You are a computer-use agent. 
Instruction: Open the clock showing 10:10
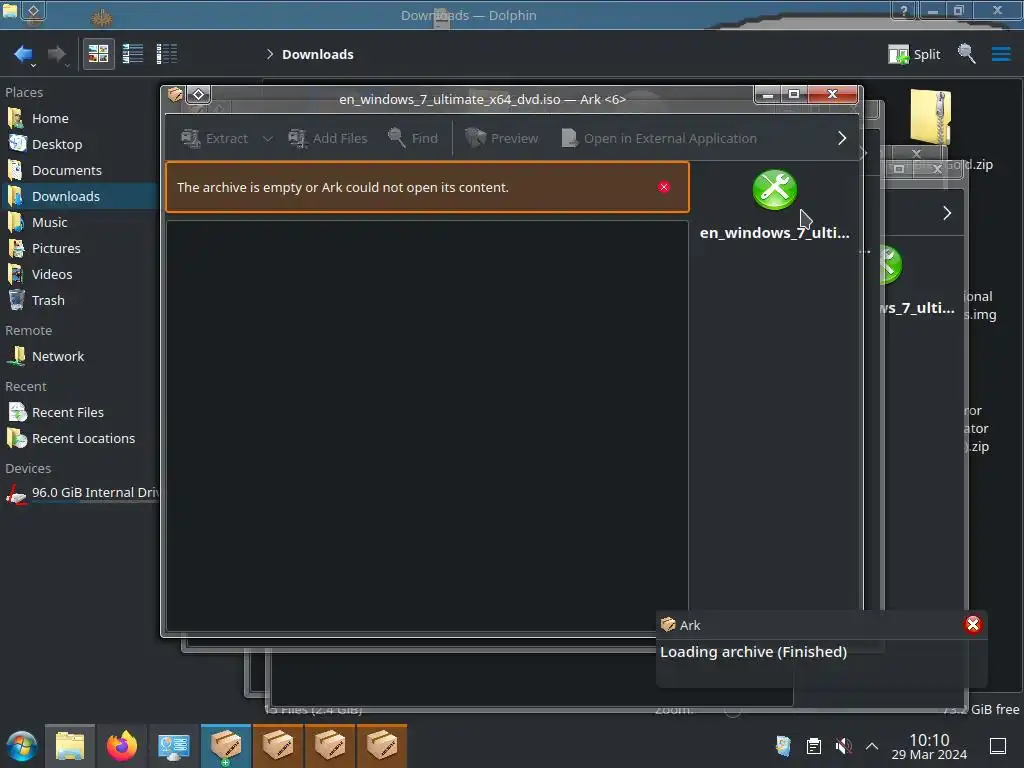929,746
